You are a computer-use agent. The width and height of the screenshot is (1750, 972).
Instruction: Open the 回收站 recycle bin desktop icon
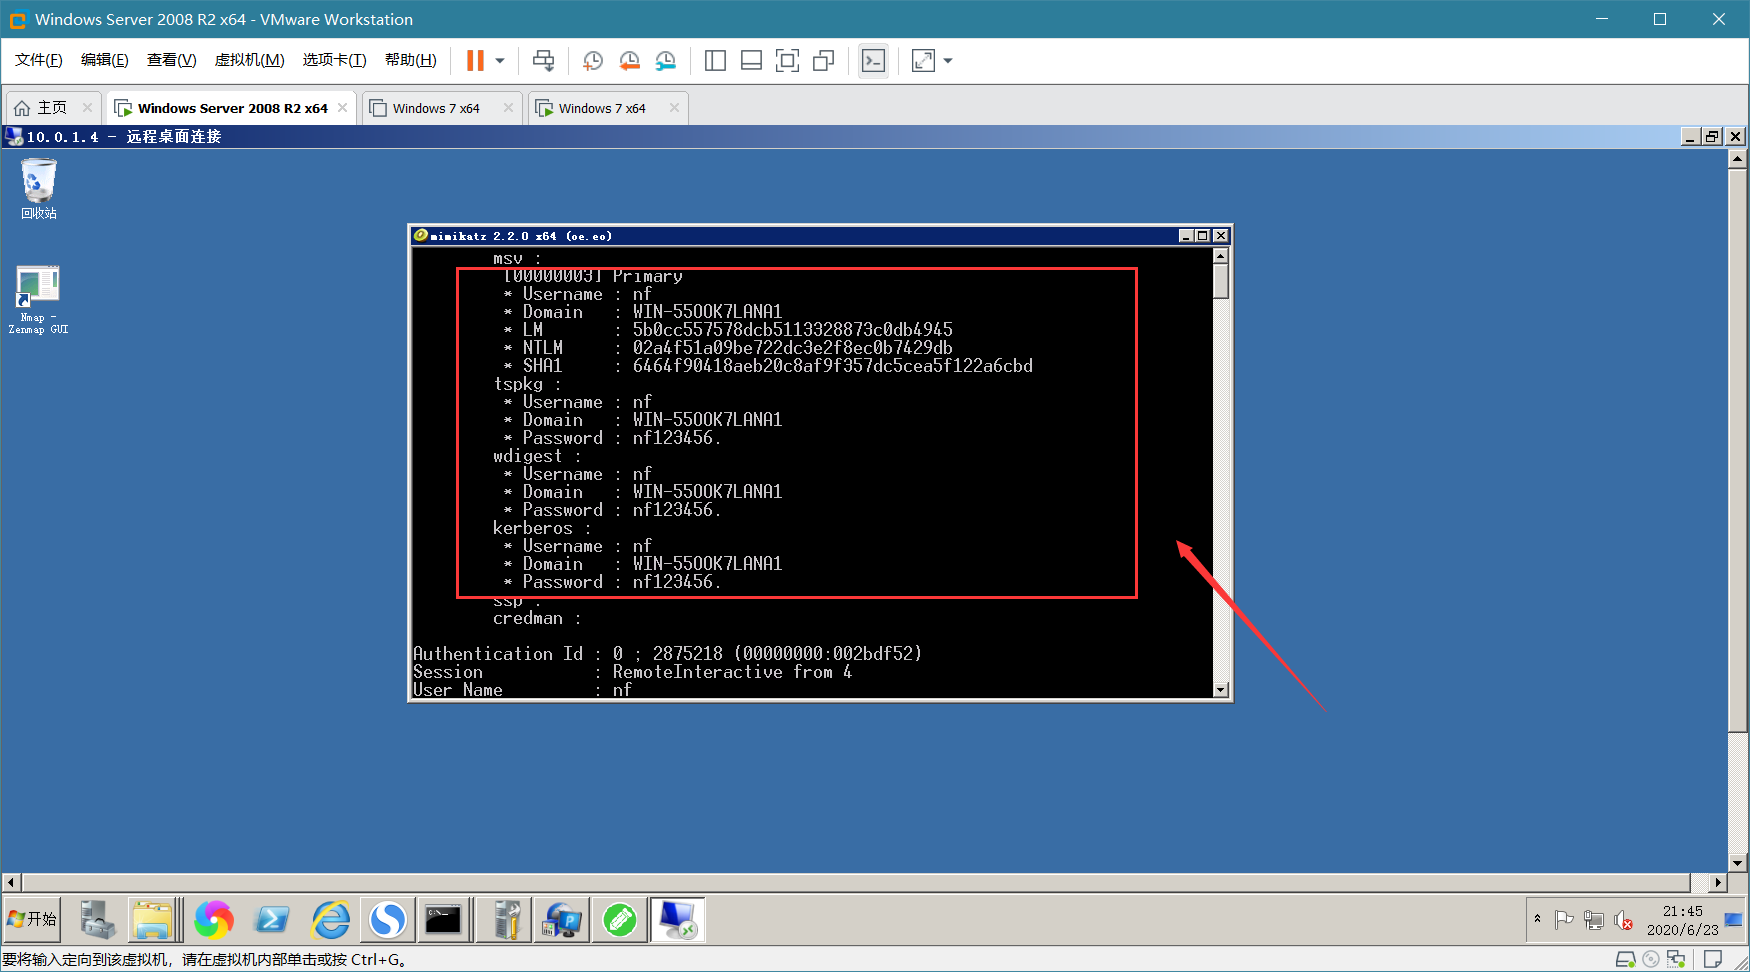[x=39, y=189]
